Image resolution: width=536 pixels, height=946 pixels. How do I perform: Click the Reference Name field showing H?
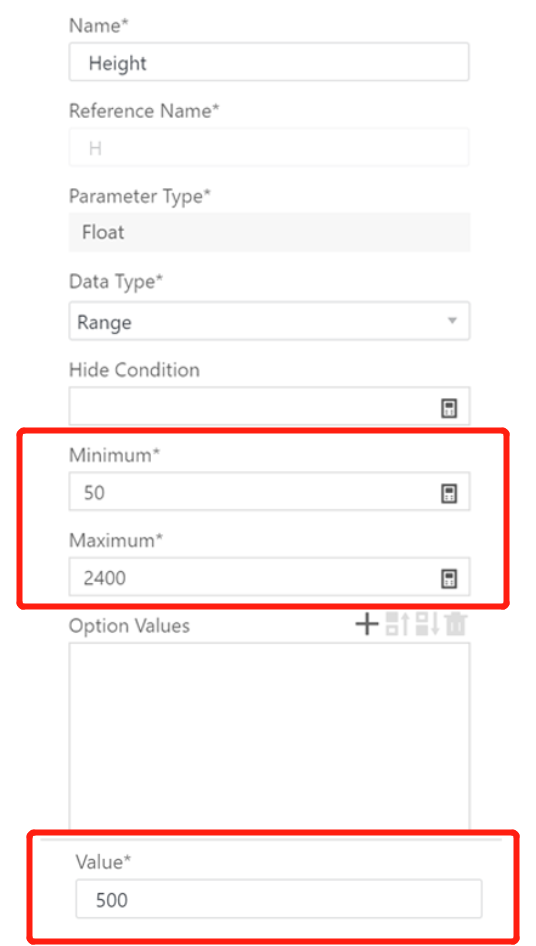[269, 147]
